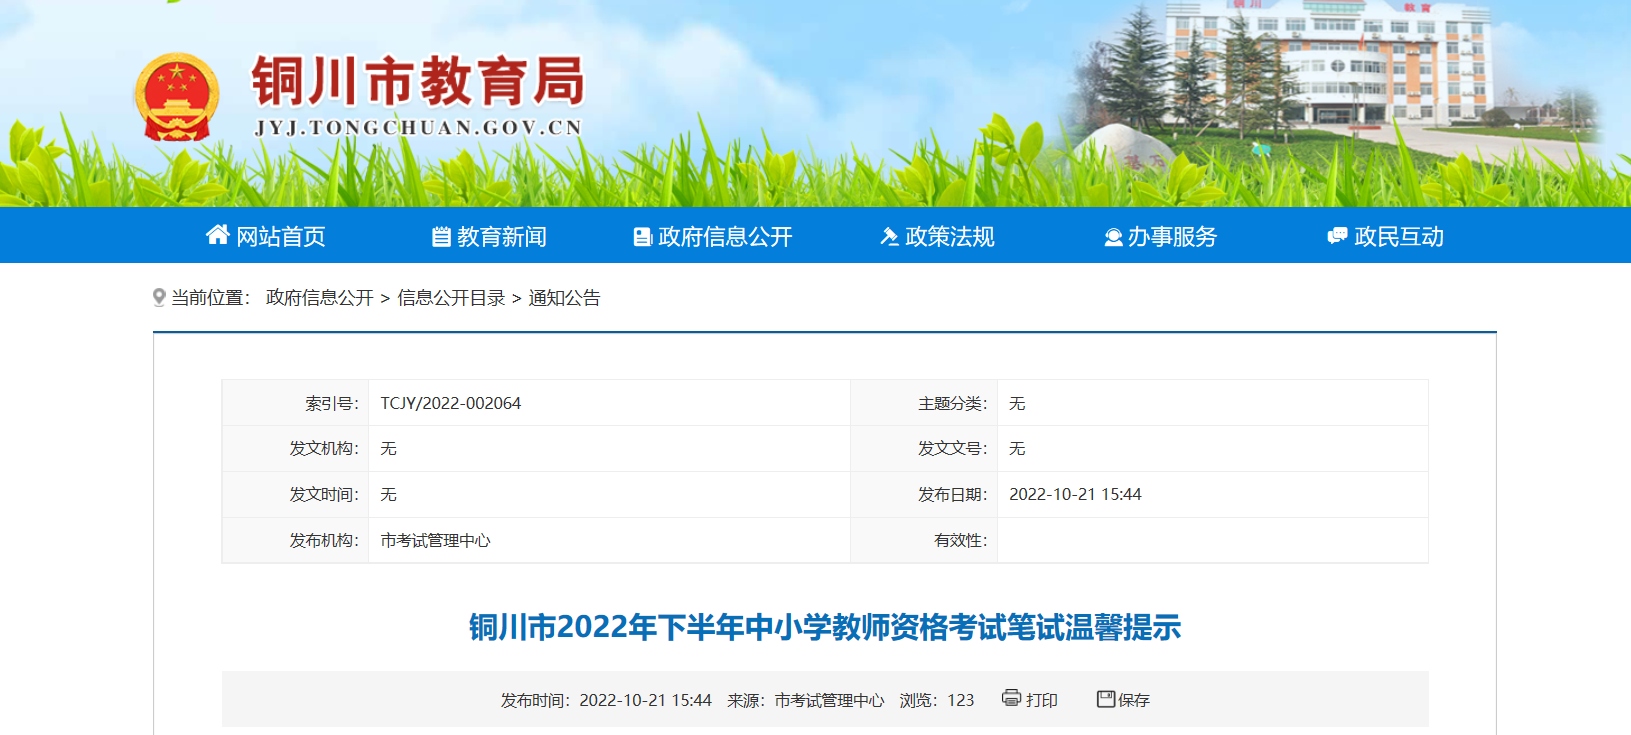
Task: Click the 发文时间 label cell
Action: pos(296,495)
